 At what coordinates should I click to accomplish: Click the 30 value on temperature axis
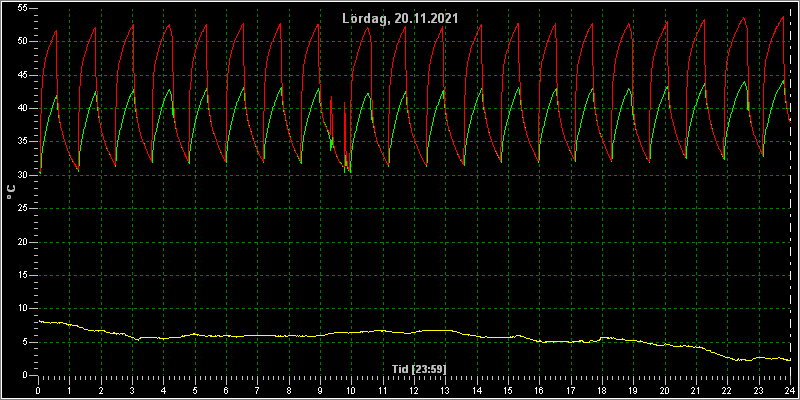click(21, 175)
